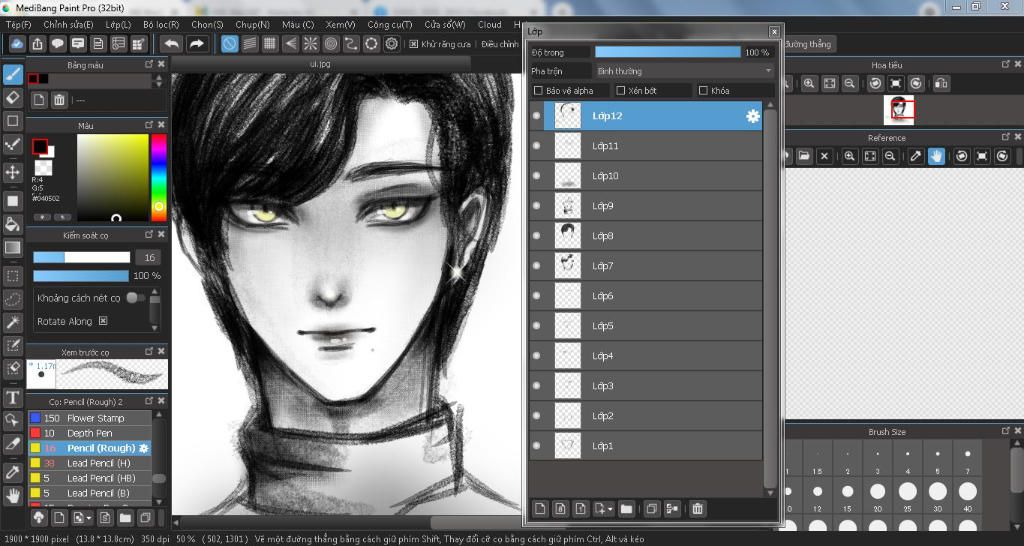Image resolution: width=1024 pixels, height=546 pixels.
Task: Open add-brush dropdown below brush list
Action: (x=88, y=519)
